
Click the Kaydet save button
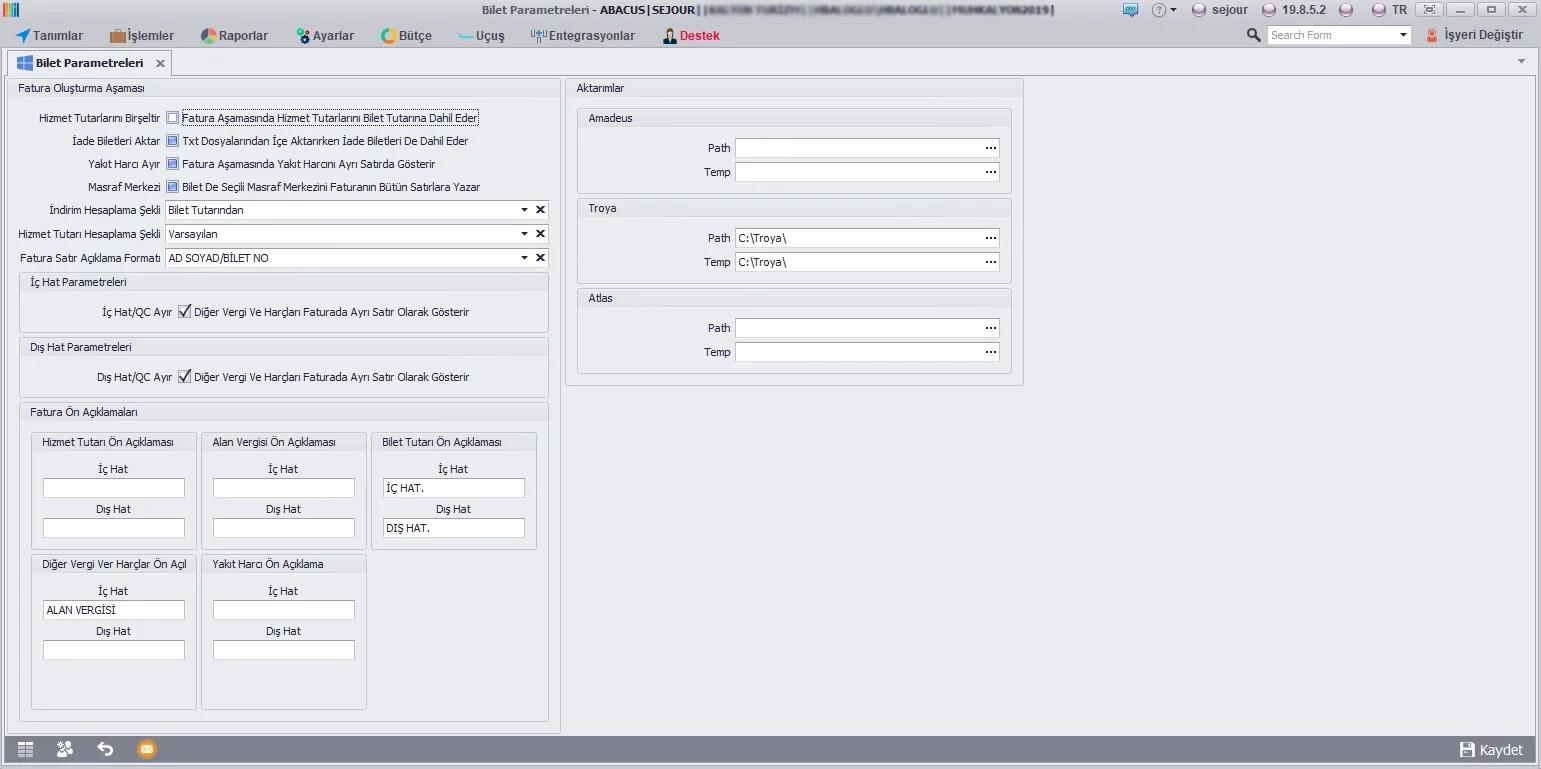pyautogui.click(x=1491, y=750)
